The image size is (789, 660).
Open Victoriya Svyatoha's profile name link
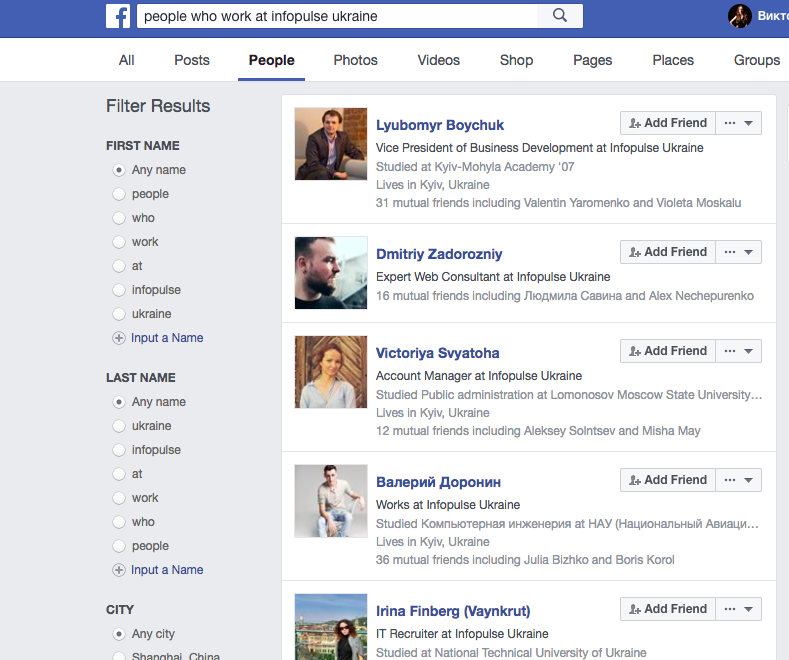437,353
